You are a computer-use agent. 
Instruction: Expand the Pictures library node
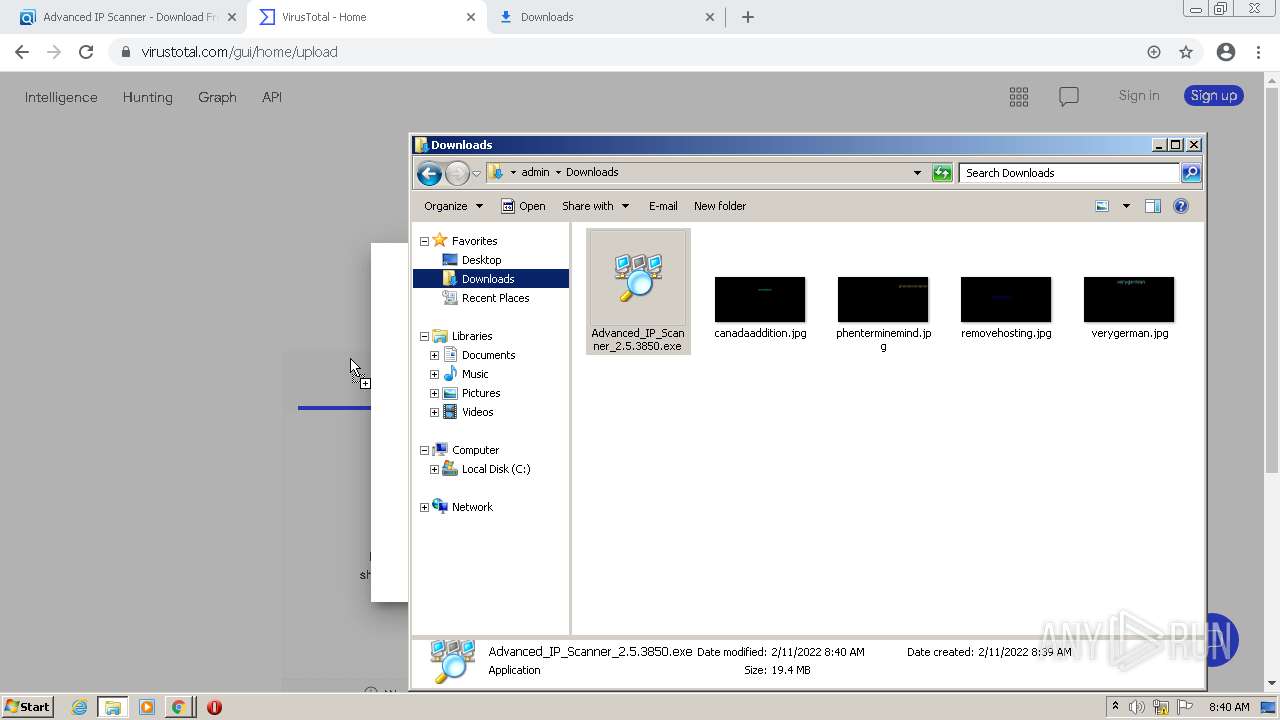pos(434,393)
